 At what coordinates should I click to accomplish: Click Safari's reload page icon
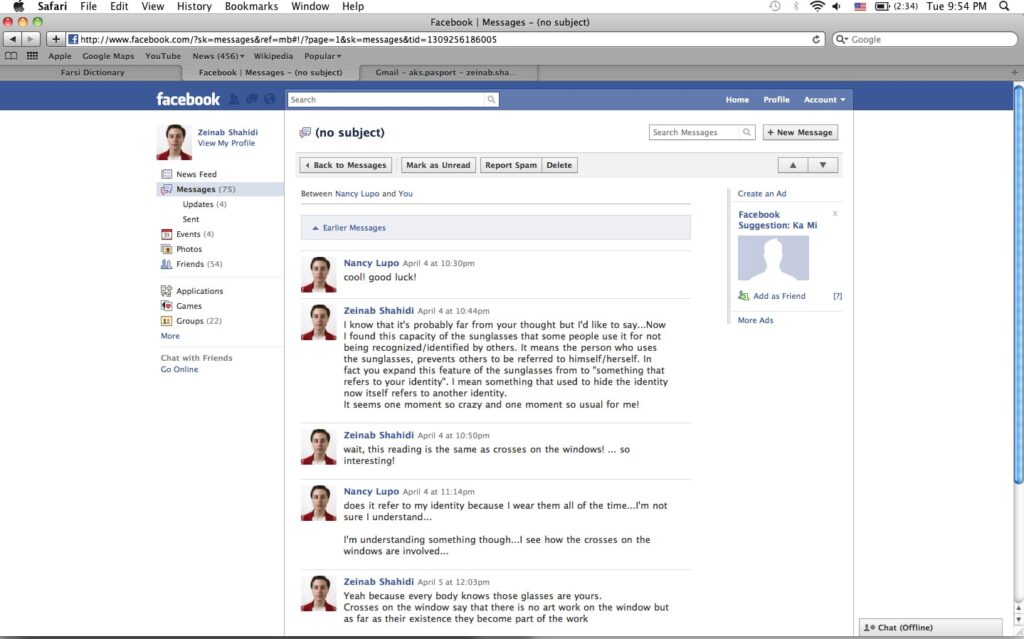tap(817, 39)
